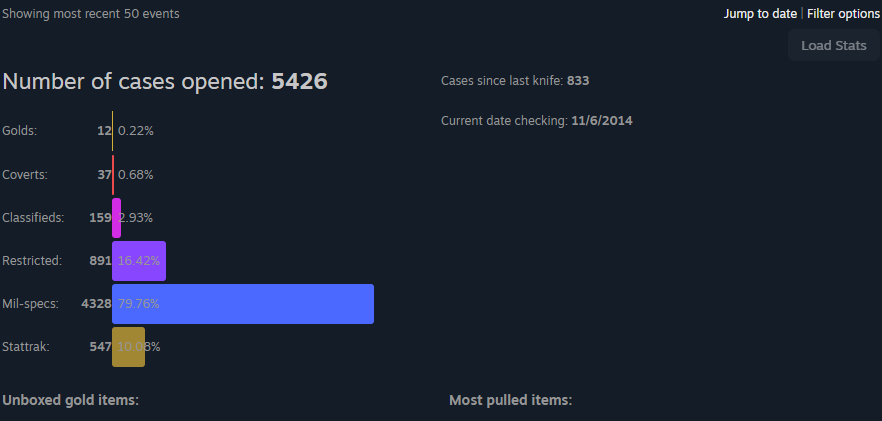Click the red Coverts bar line

[x=113, y=175]
